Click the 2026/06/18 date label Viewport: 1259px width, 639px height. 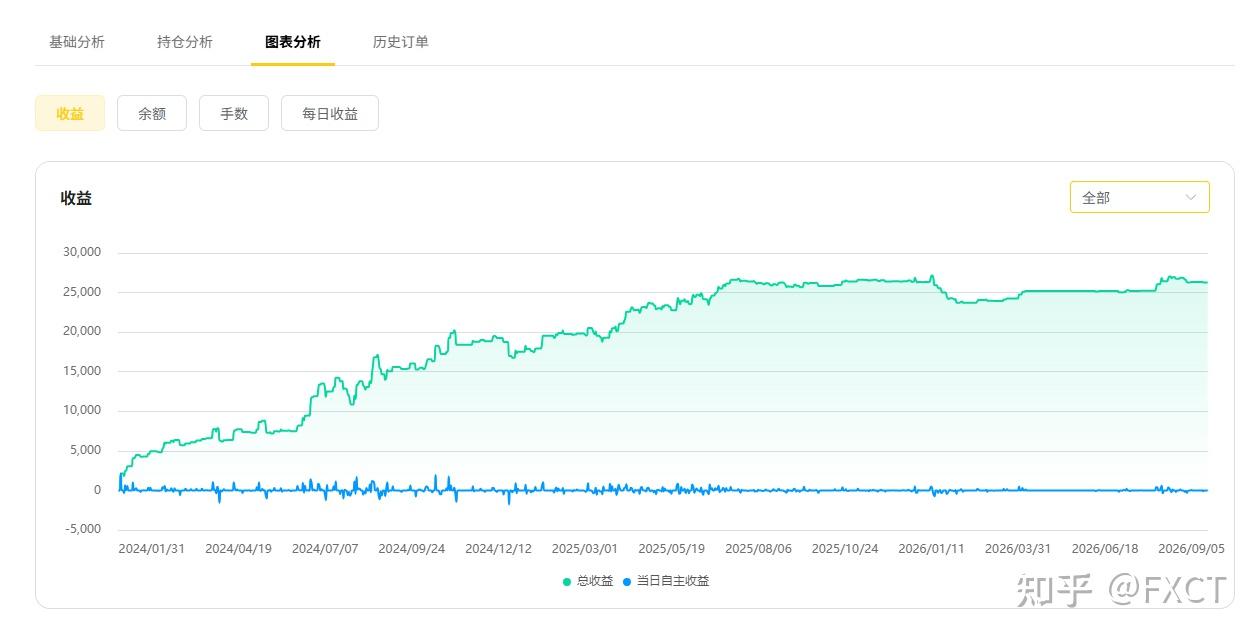pos(1105,549)
